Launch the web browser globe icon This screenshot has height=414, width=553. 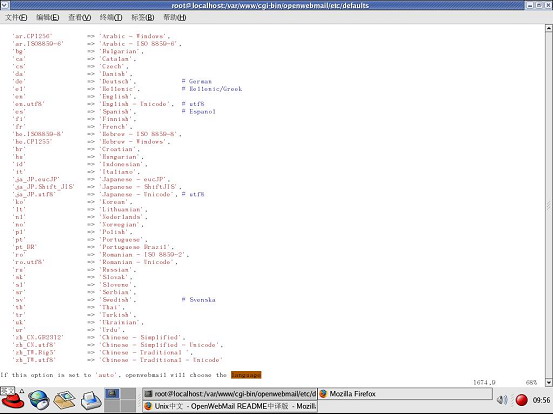tap(39, 400)
